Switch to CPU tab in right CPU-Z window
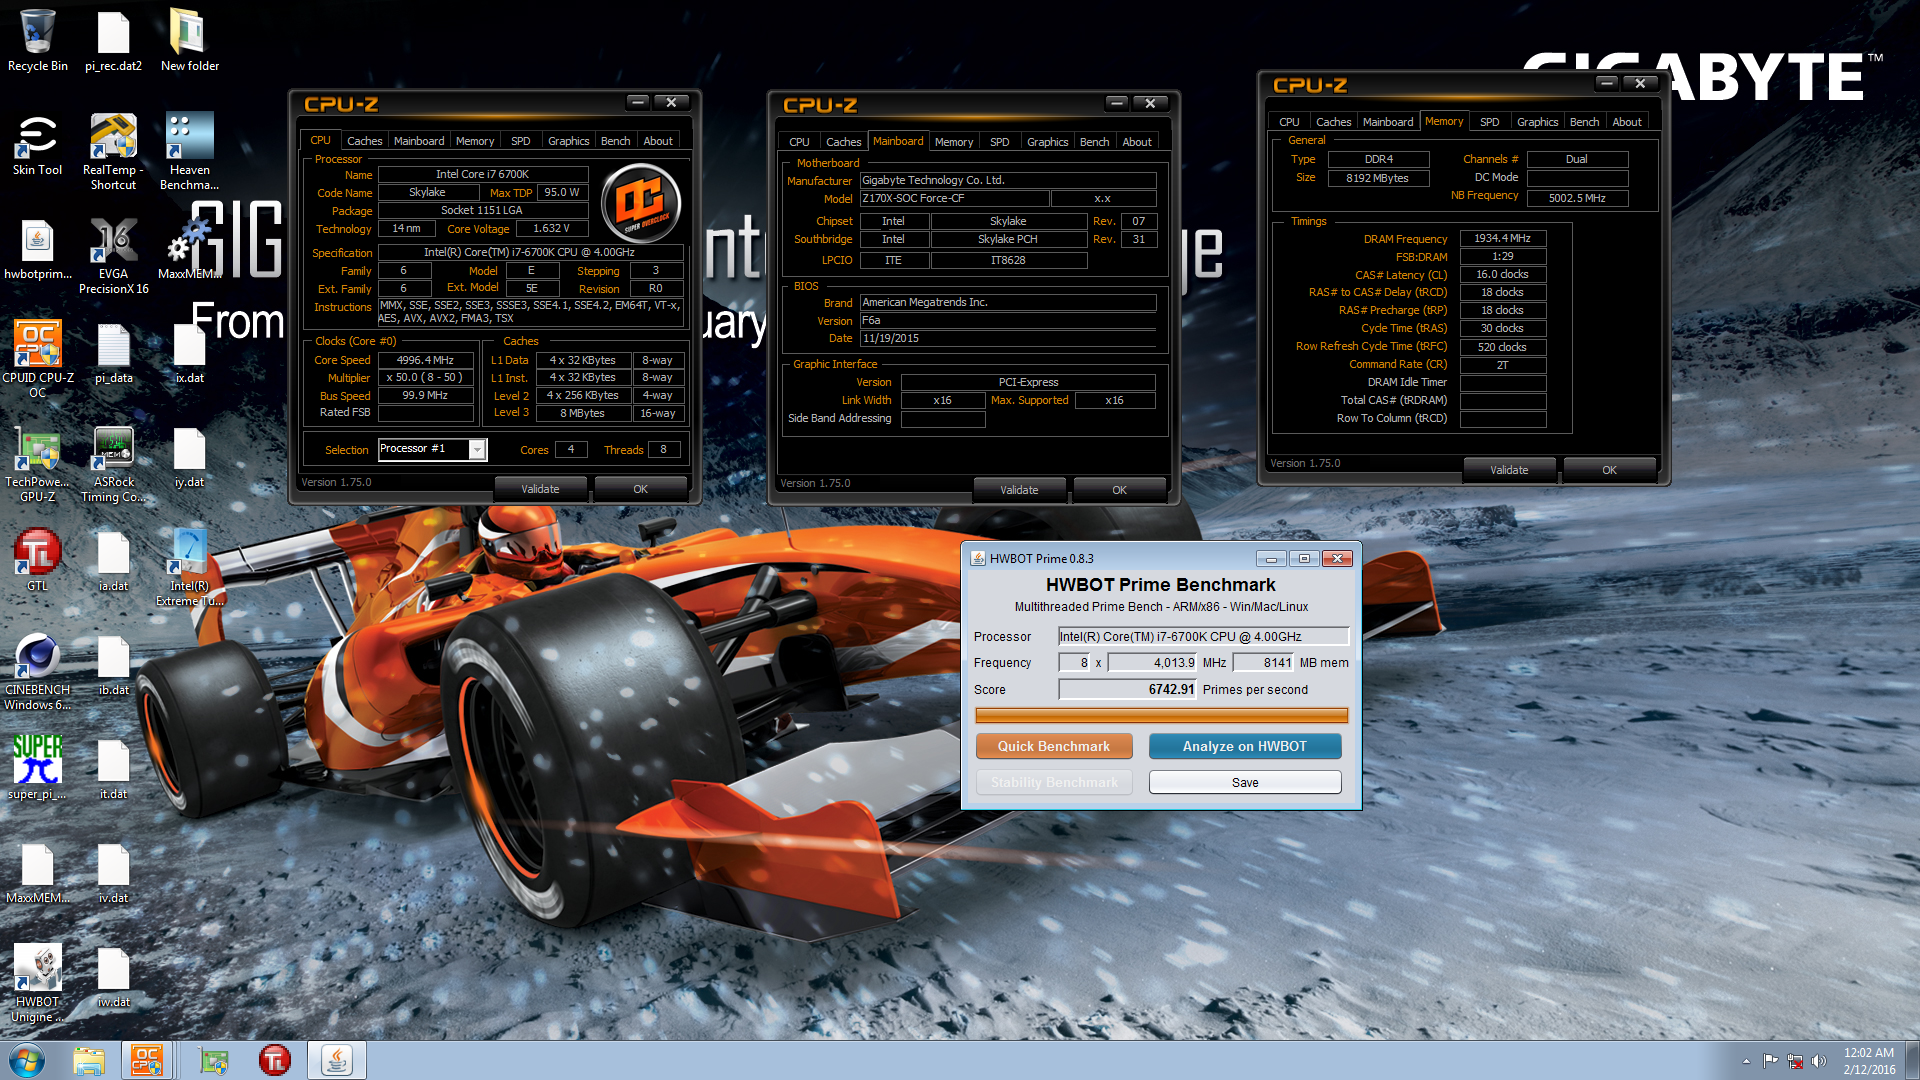Screen dimensions: 1920x1080 tap(1289, 122)
